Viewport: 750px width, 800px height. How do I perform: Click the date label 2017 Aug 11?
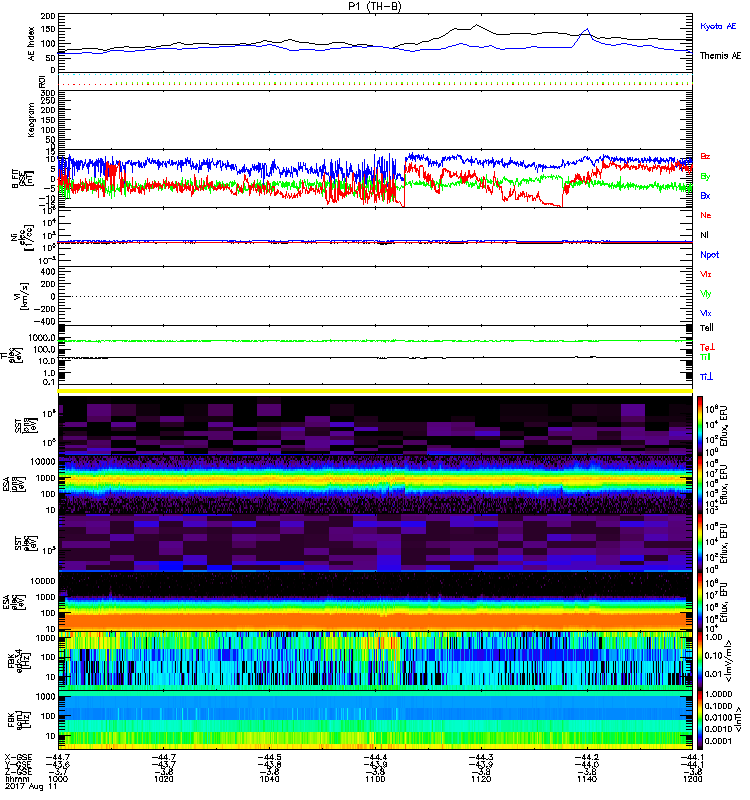[x=31, y=787]
